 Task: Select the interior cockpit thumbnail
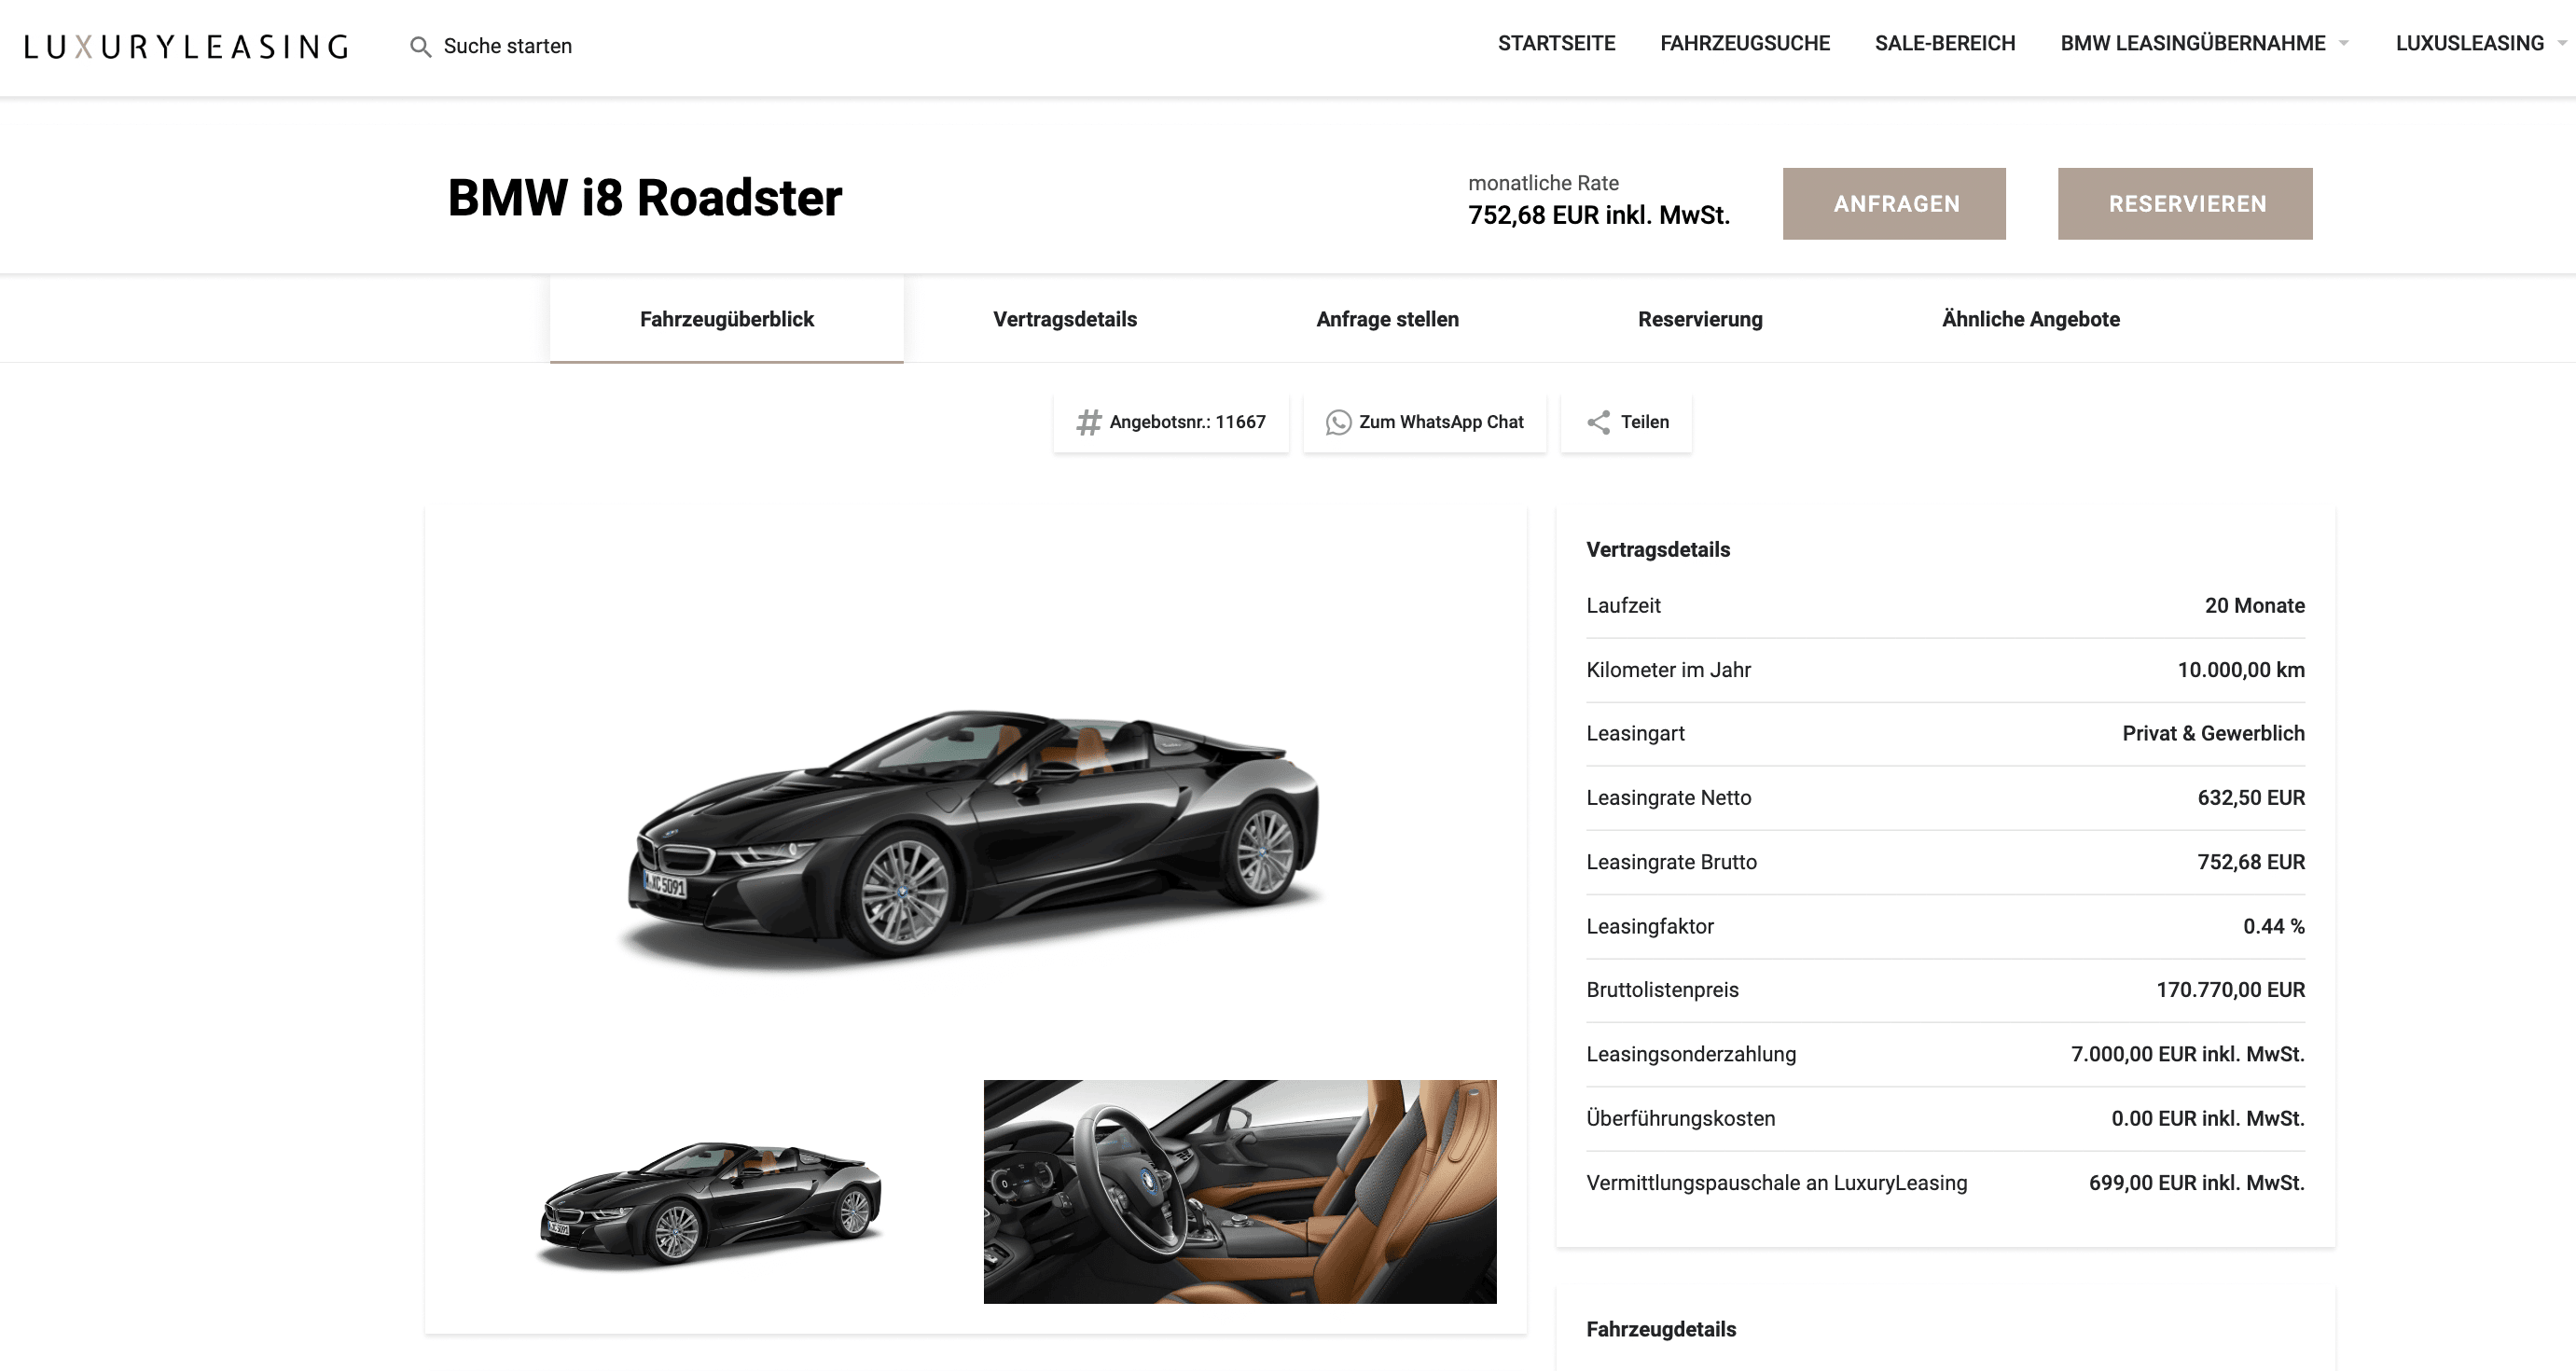click(1240, 1191)
